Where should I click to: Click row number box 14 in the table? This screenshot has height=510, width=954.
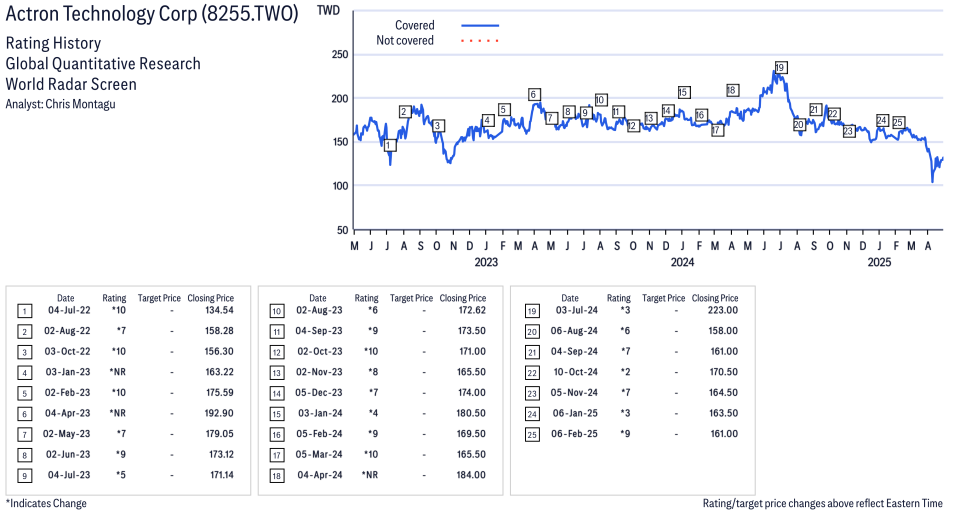[x=277, y=394]
